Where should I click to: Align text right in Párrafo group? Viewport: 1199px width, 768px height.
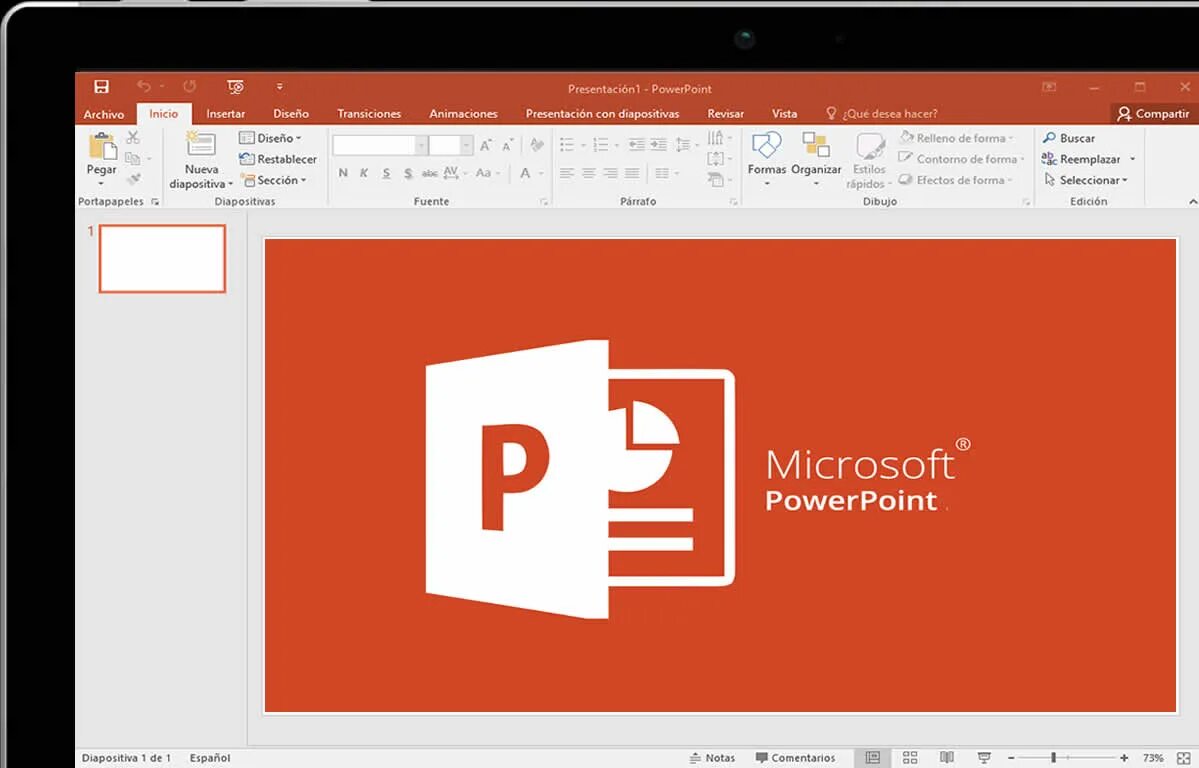[610, 174]
